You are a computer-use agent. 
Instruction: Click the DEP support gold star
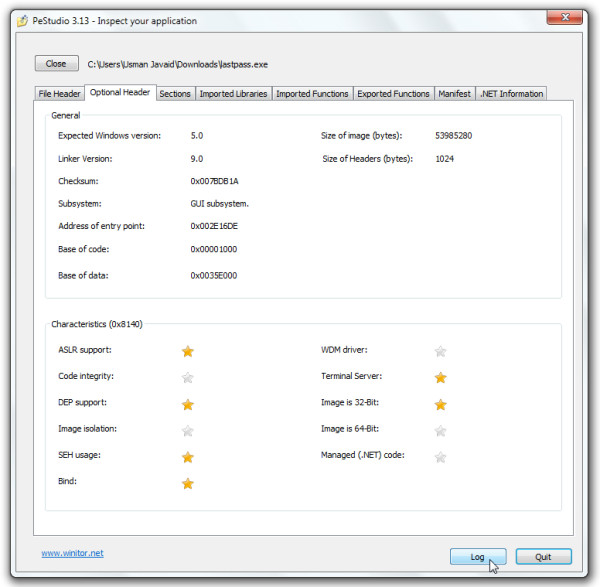tap(188, 404)
